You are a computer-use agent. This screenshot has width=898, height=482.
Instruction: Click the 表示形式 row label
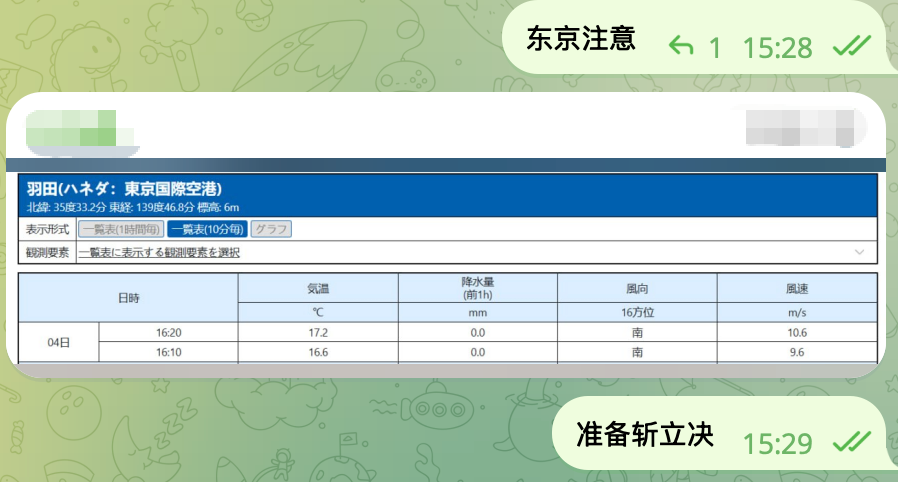47,230
